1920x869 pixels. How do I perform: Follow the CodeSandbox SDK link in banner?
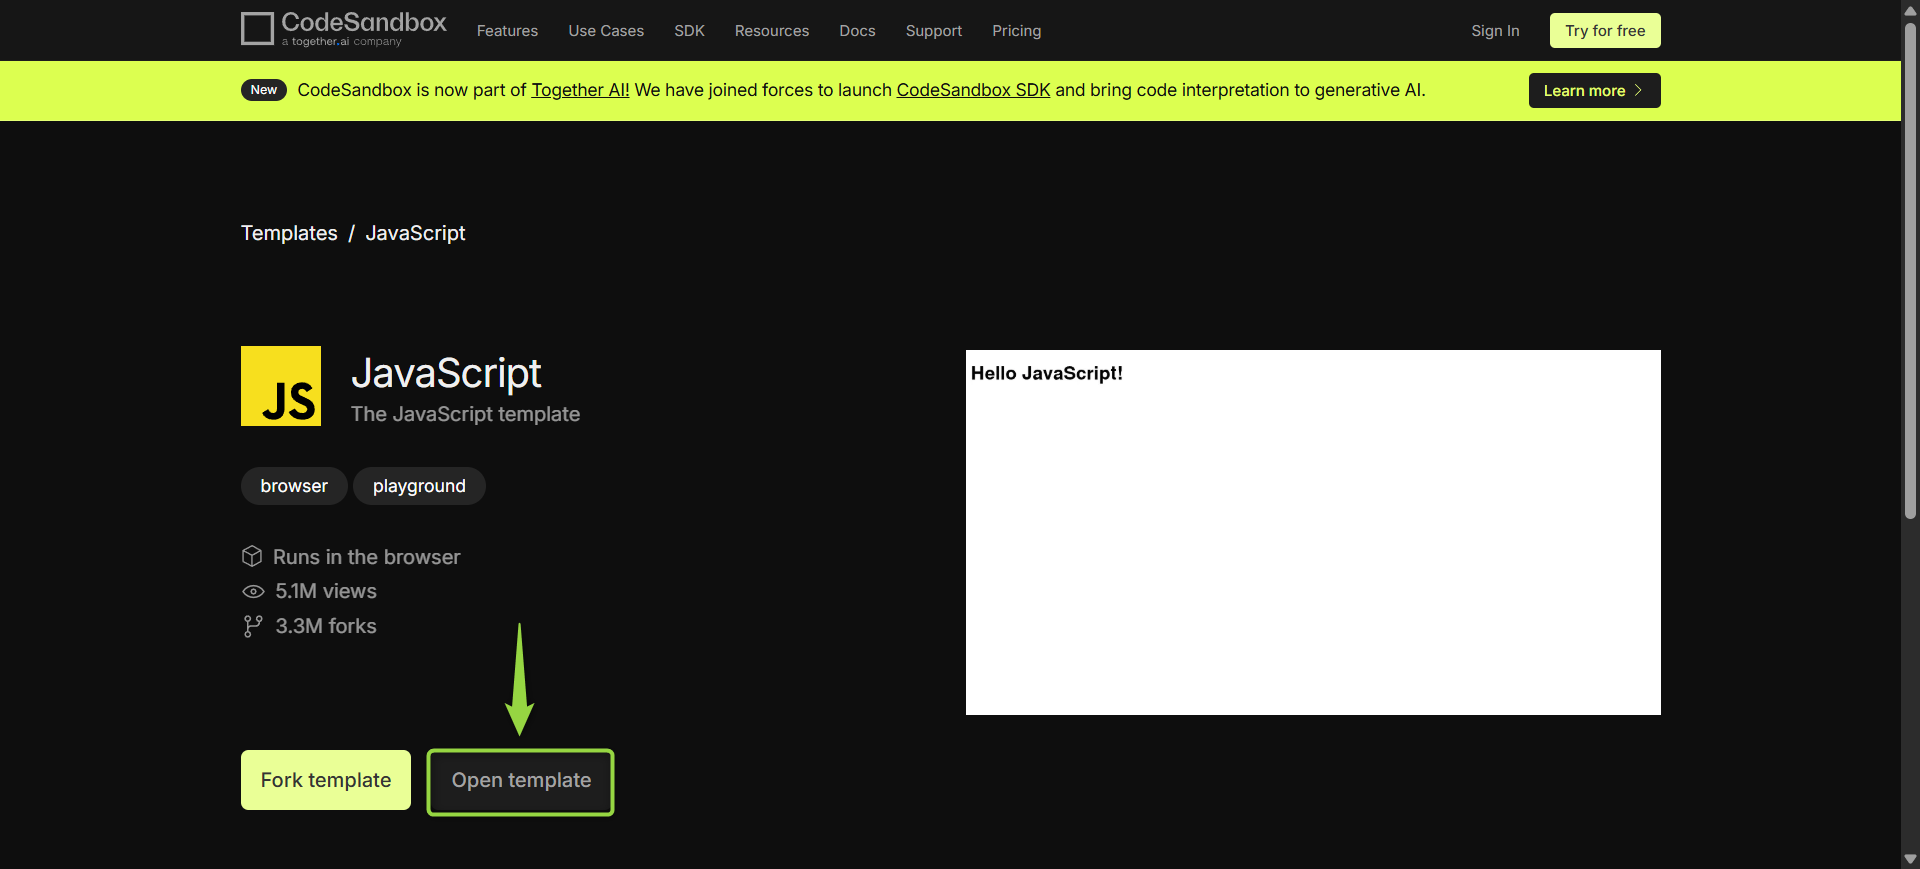(x=973, y=90)
